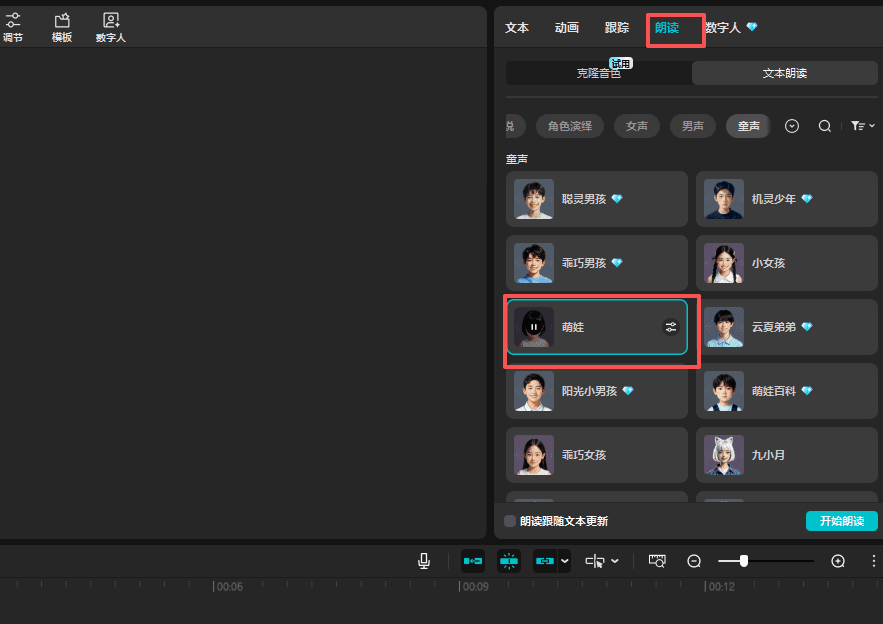This screenshot has width=883, height=624.
Task: Pause the 萌娃 voice preview
Action: tap(534, 327)
